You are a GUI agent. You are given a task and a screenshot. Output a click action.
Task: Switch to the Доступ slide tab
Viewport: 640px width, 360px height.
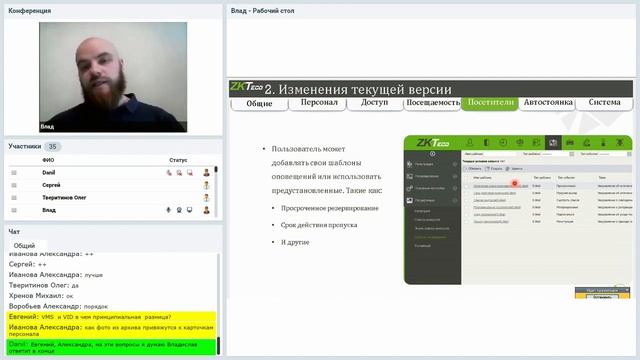pos(375,102)
